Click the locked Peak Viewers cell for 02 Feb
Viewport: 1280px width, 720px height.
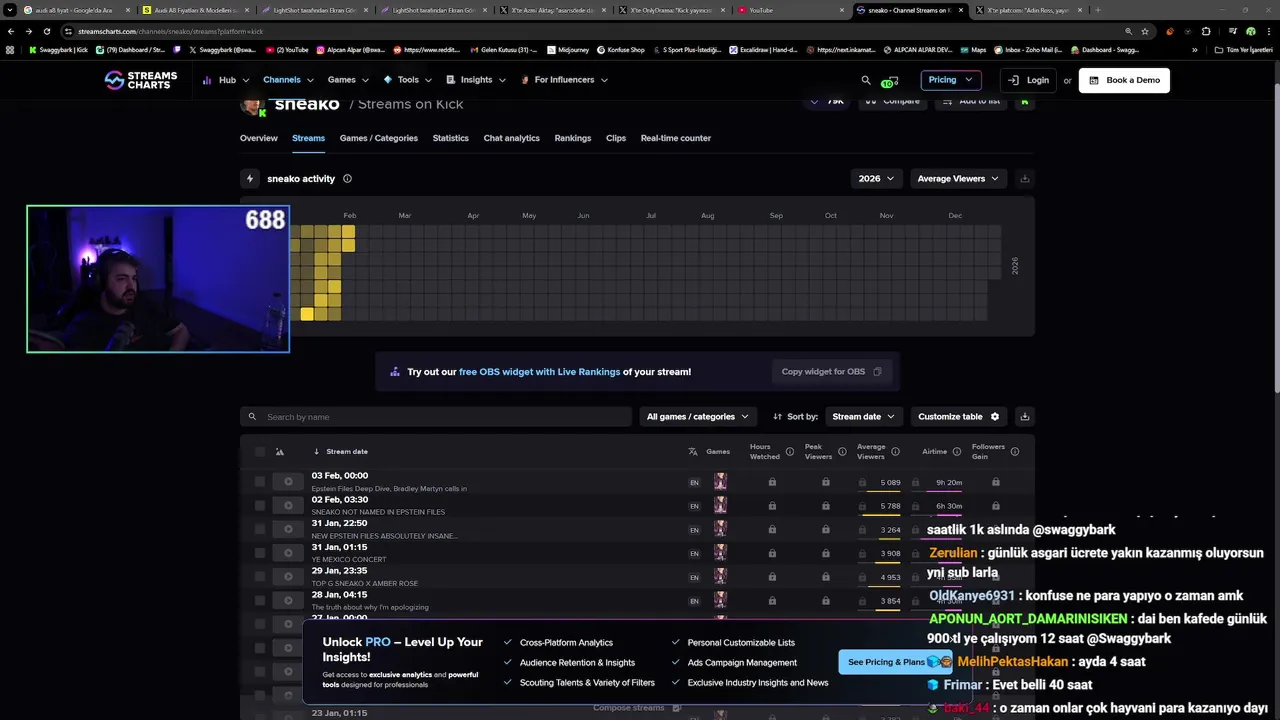click(x=825, y=506)
